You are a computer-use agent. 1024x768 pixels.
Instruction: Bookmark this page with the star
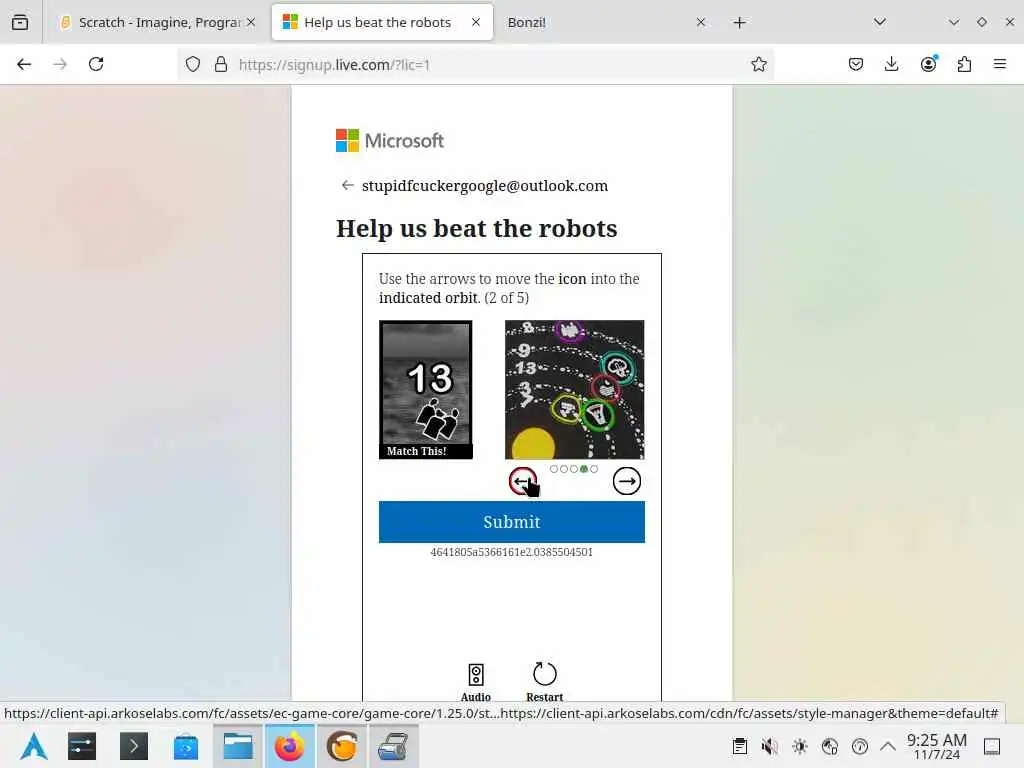(x=758, y=64)
